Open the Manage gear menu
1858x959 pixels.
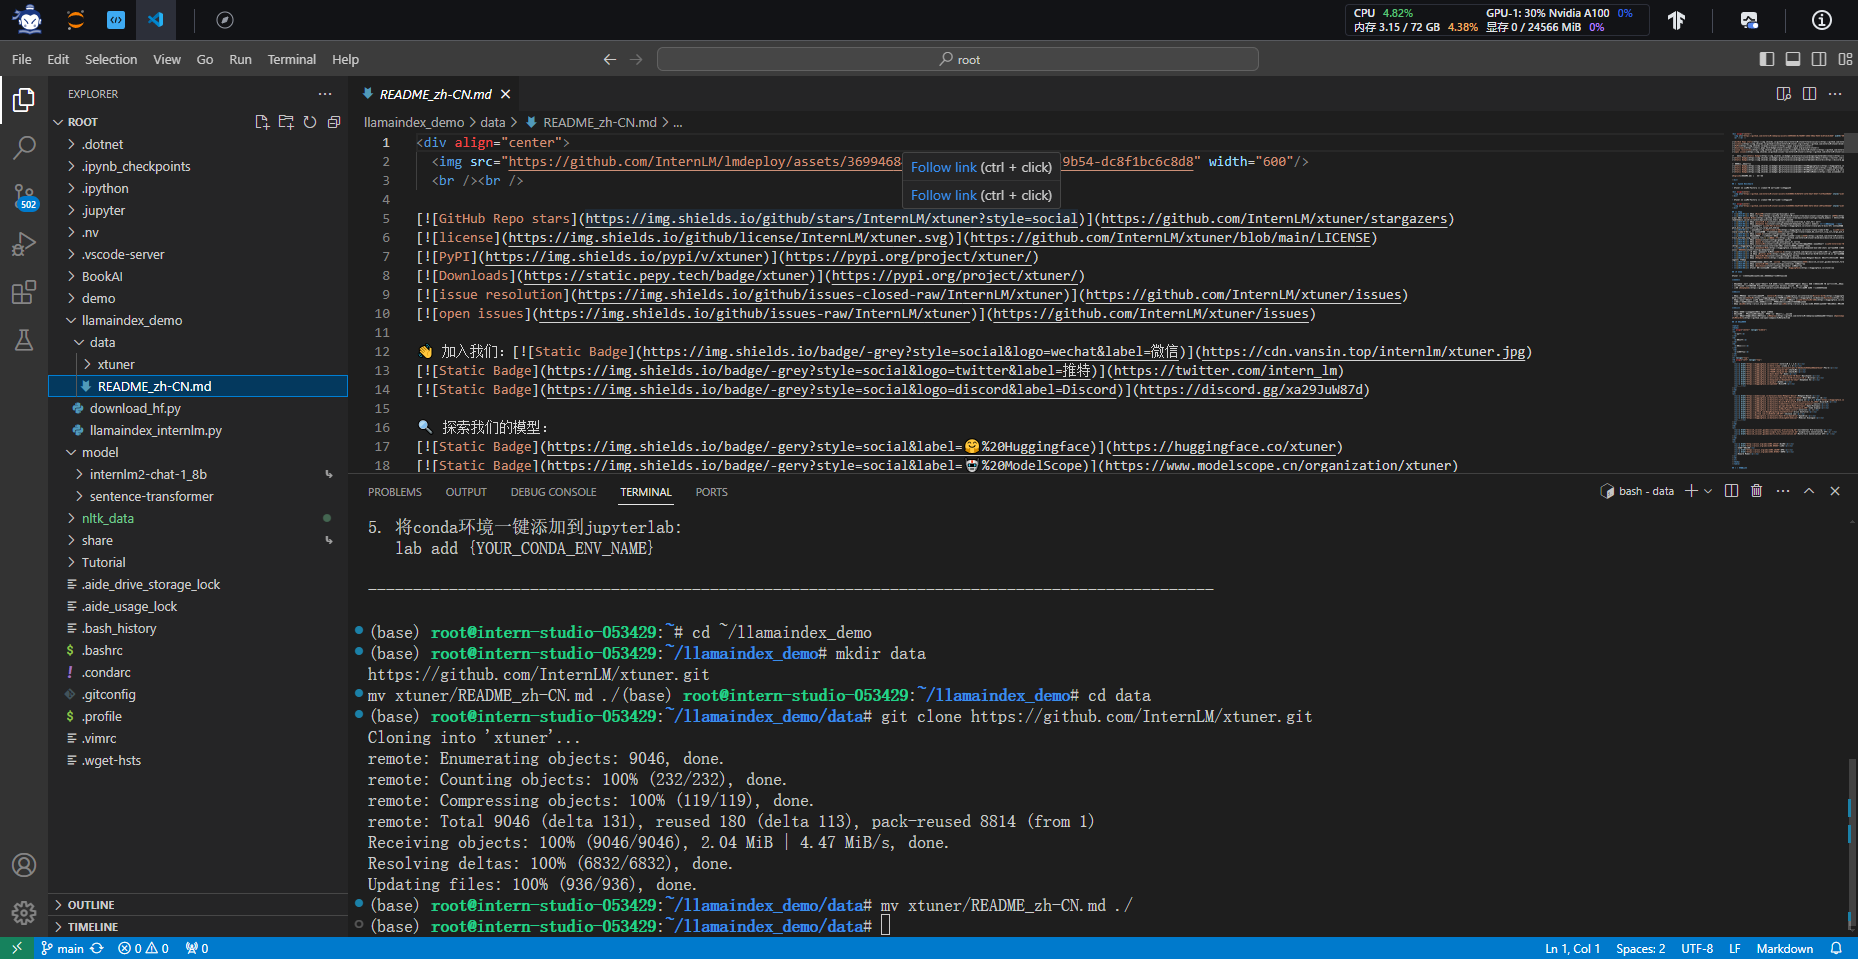pos(24,912)
